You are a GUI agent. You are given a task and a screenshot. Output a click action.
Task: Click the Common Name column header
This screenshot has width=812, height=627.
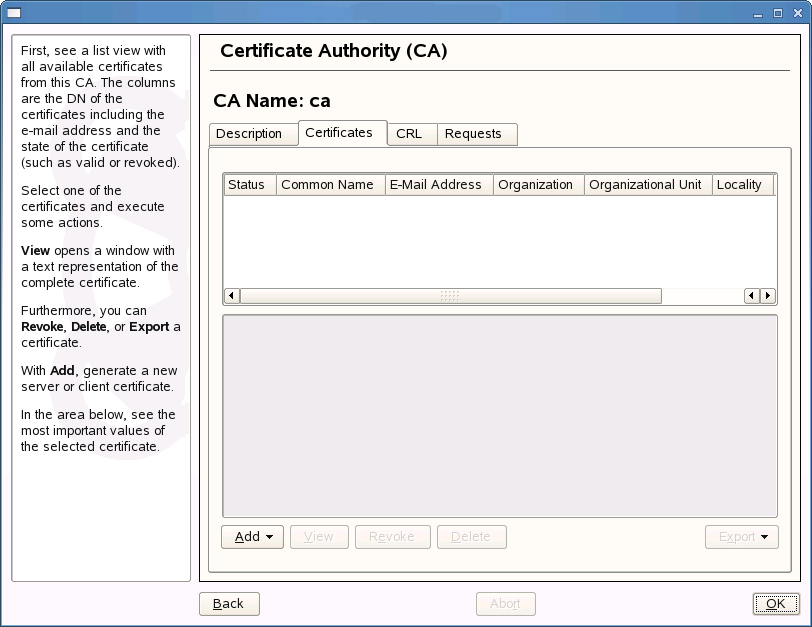pyautogui.click(x=328, y=185)
